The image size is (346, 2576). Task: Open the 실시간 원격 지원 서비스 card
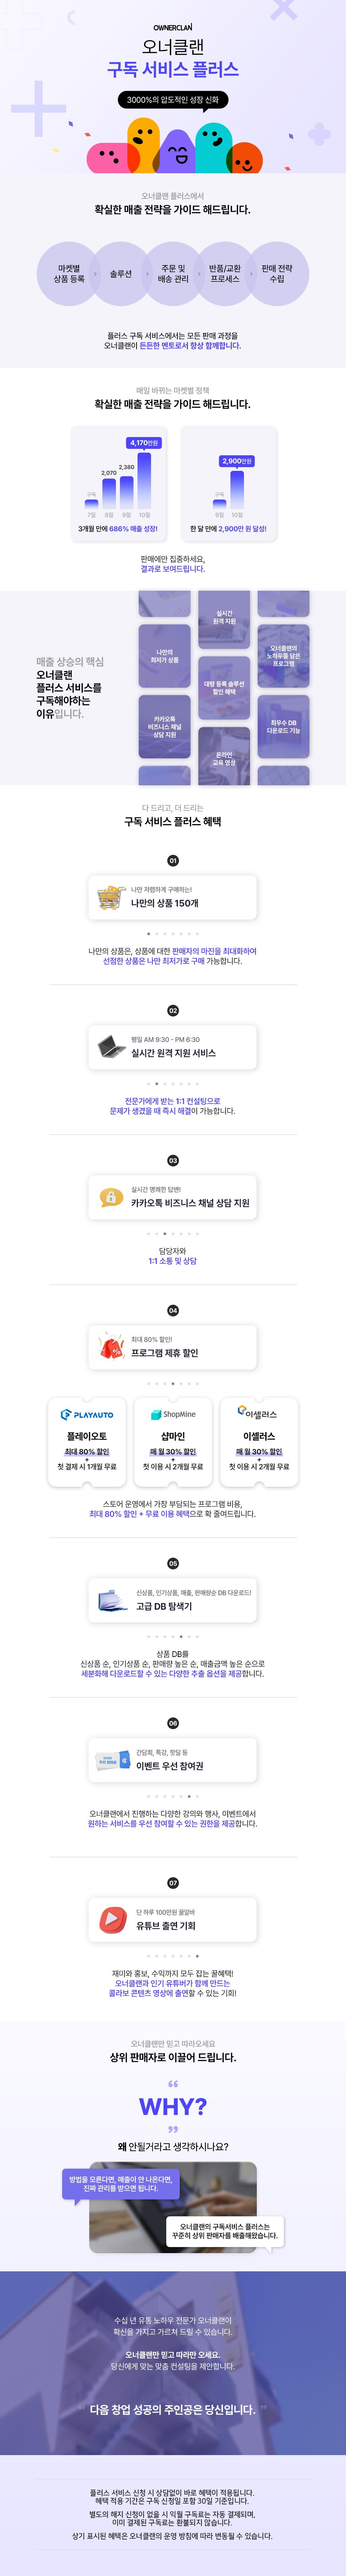173,1047
